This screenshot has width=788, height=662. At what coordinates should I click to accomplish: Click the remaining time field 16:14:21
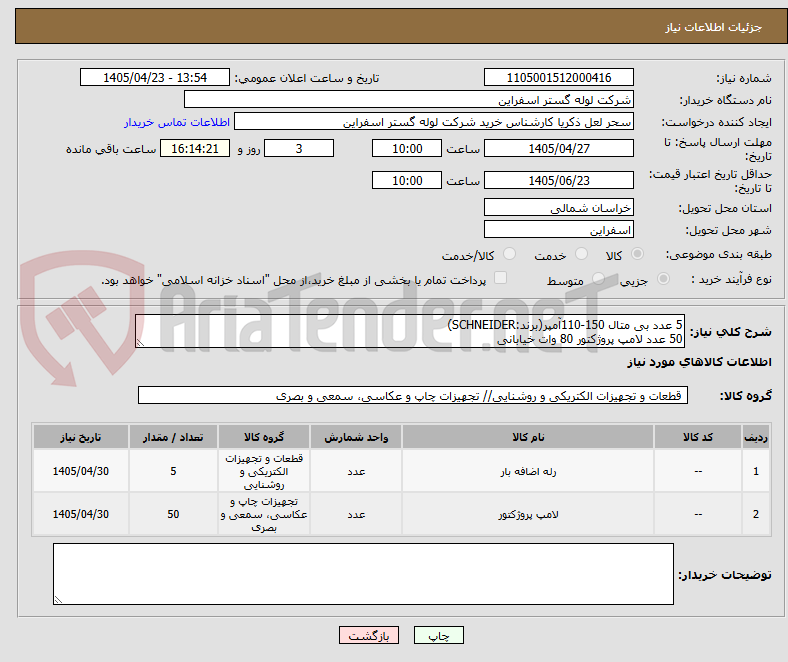(x=195, y=148)
